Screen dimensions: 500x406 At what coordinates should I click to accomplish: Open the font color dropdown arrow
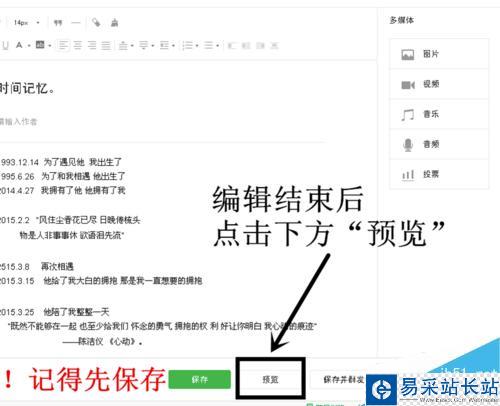coord(29,46)
